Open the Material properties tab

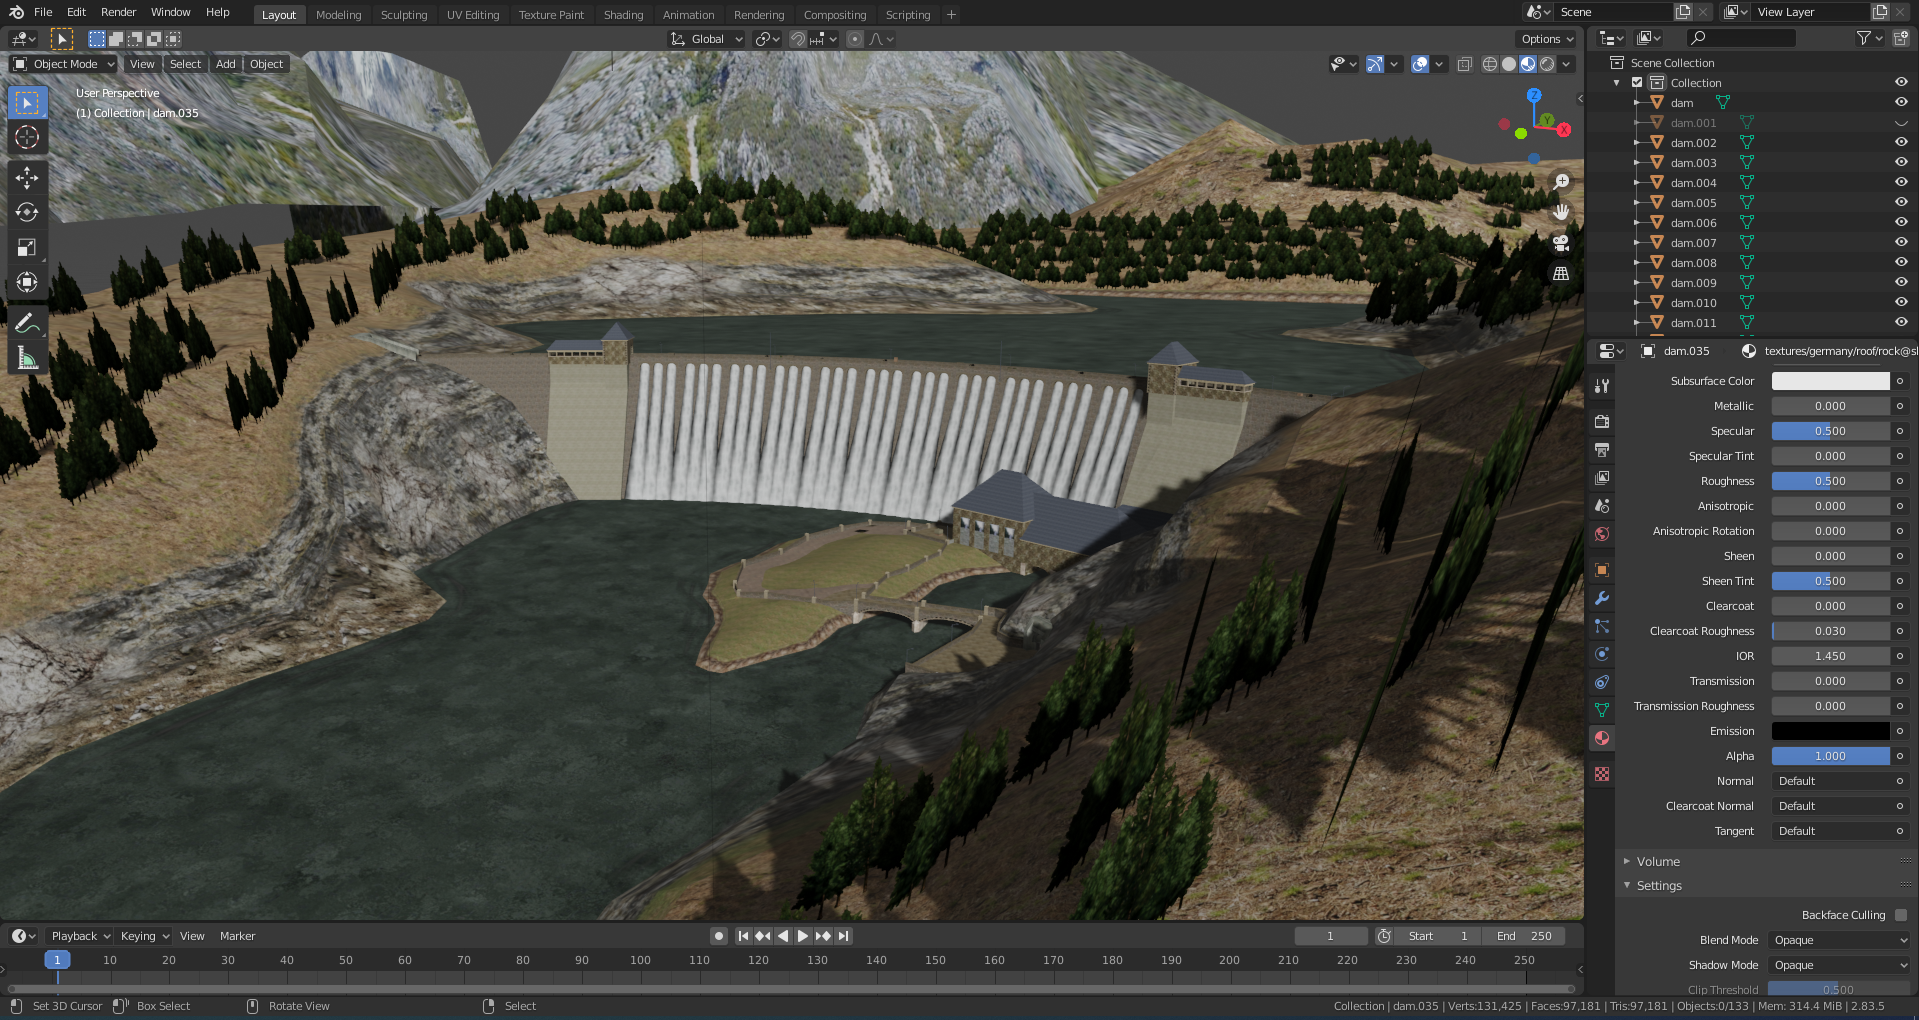1602,738
